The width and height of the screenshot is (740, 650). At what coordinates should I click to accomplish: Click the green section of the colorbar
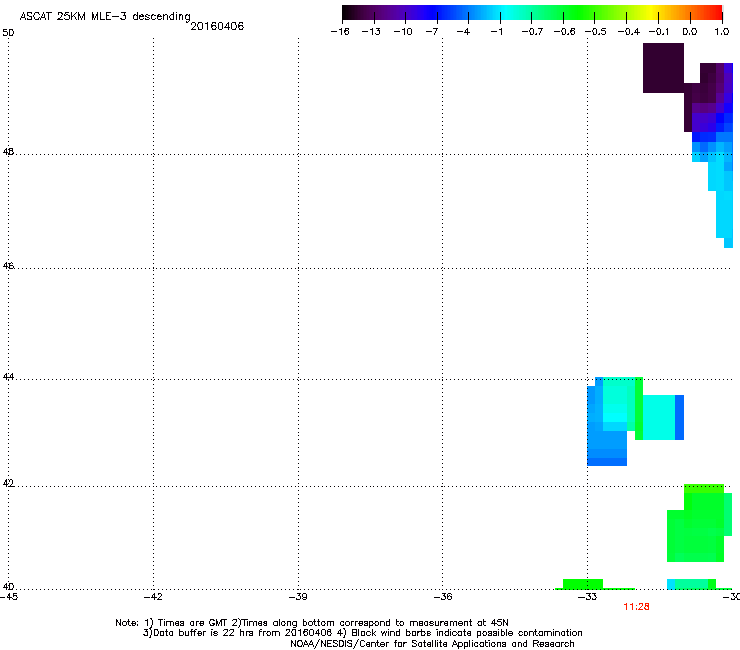tap(578, 12)
